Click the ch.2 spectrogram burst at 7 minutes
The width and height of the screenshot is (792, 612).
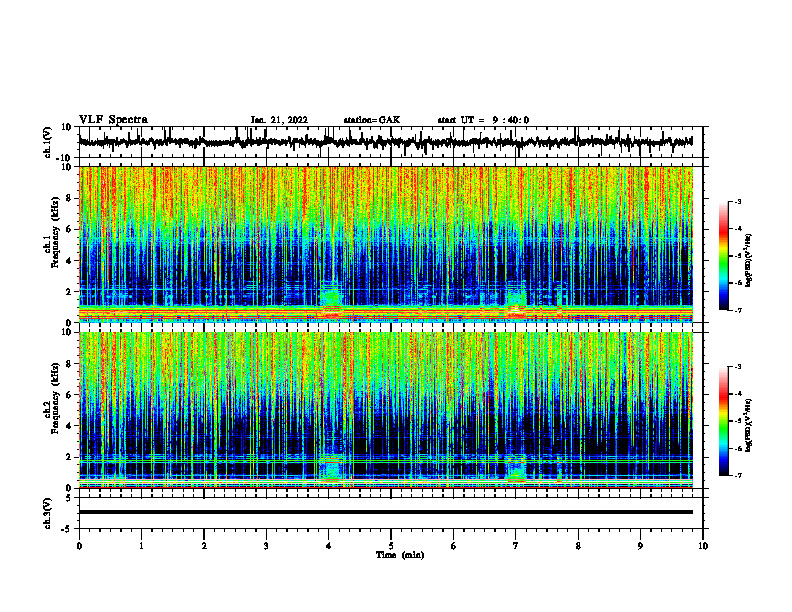coord(516,468)
